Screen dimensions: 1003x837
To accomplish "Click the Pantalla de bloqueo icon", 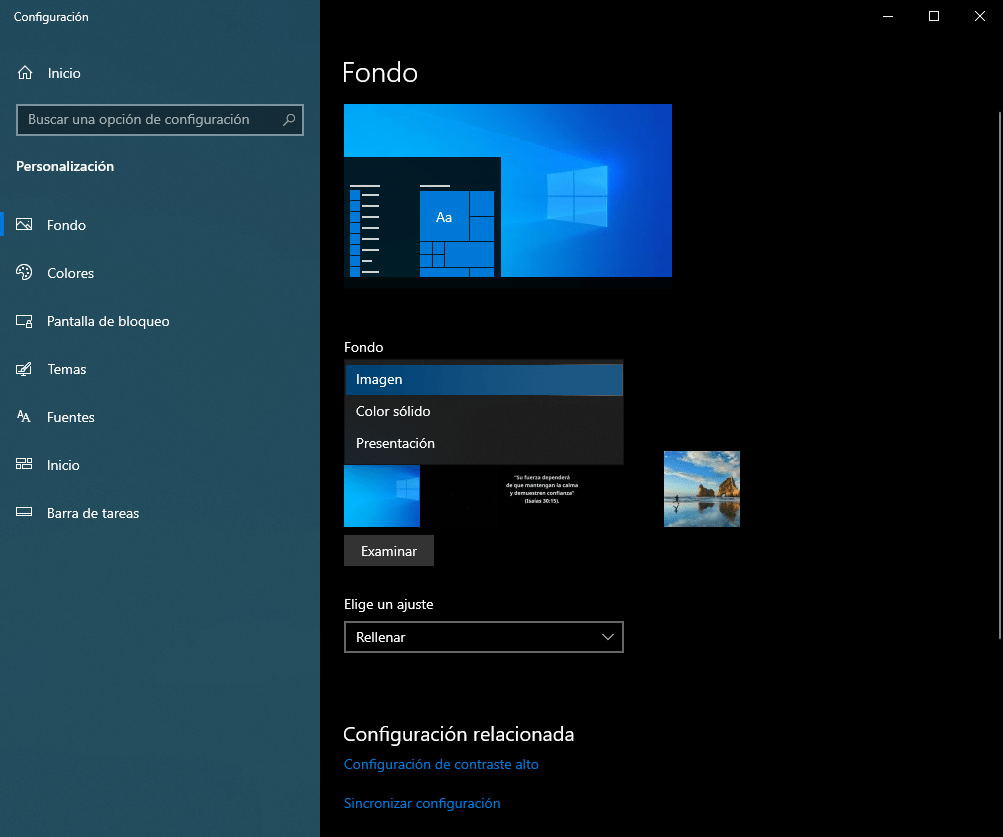I will point(25,321).
